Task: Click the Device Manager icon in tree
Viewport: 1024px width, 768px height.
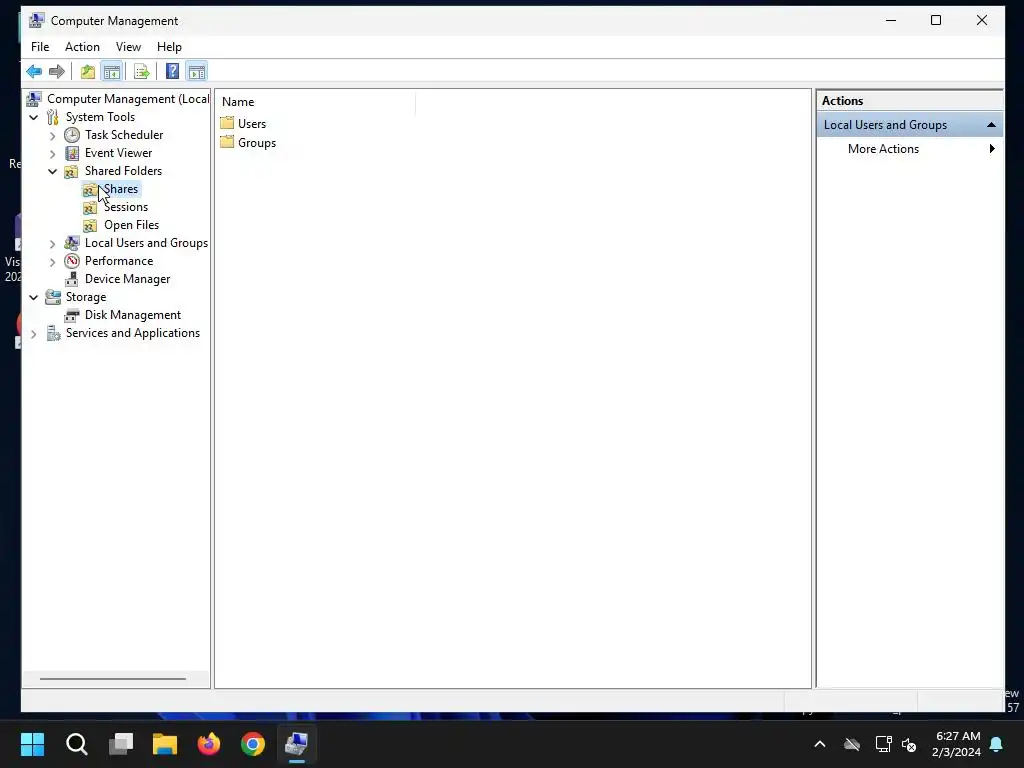Action: pyautogui.click(x=72, y=279)
